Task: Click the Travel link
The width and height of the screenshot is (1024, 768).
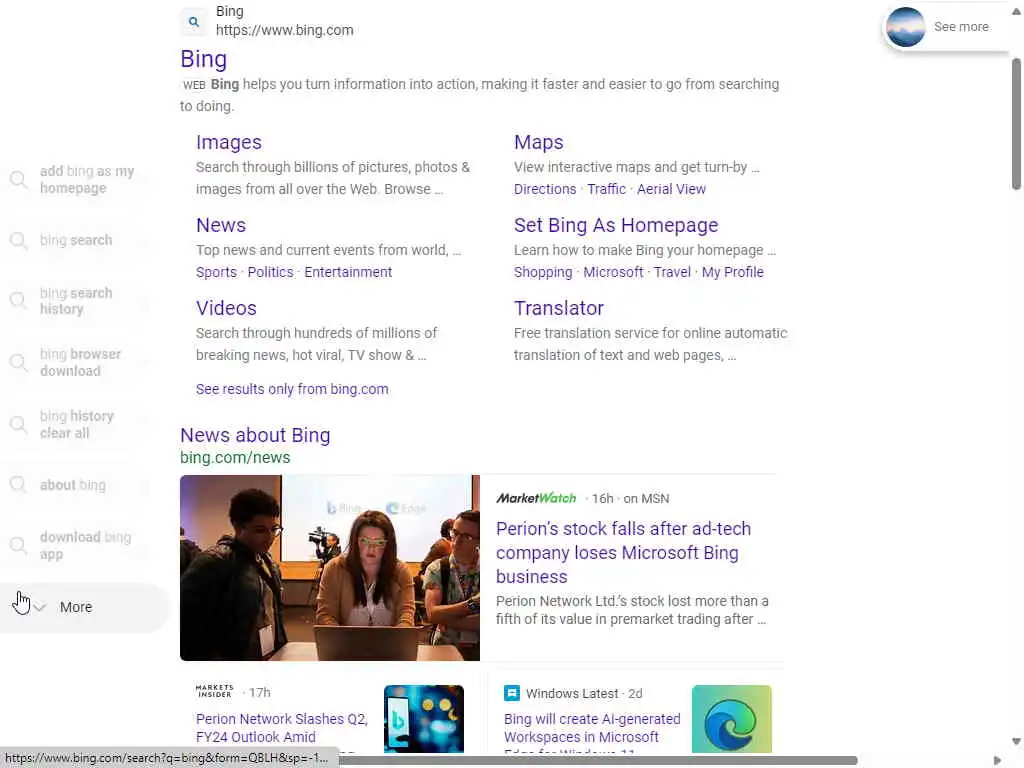Action: pos(672,272)
